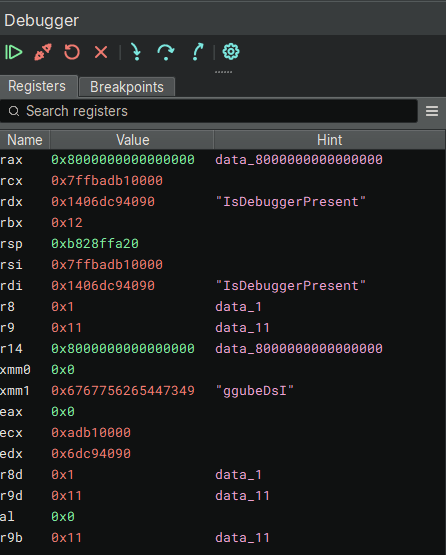The image size is (446, 555).
Task: Click rbx value 0x12
Action: 67,223
